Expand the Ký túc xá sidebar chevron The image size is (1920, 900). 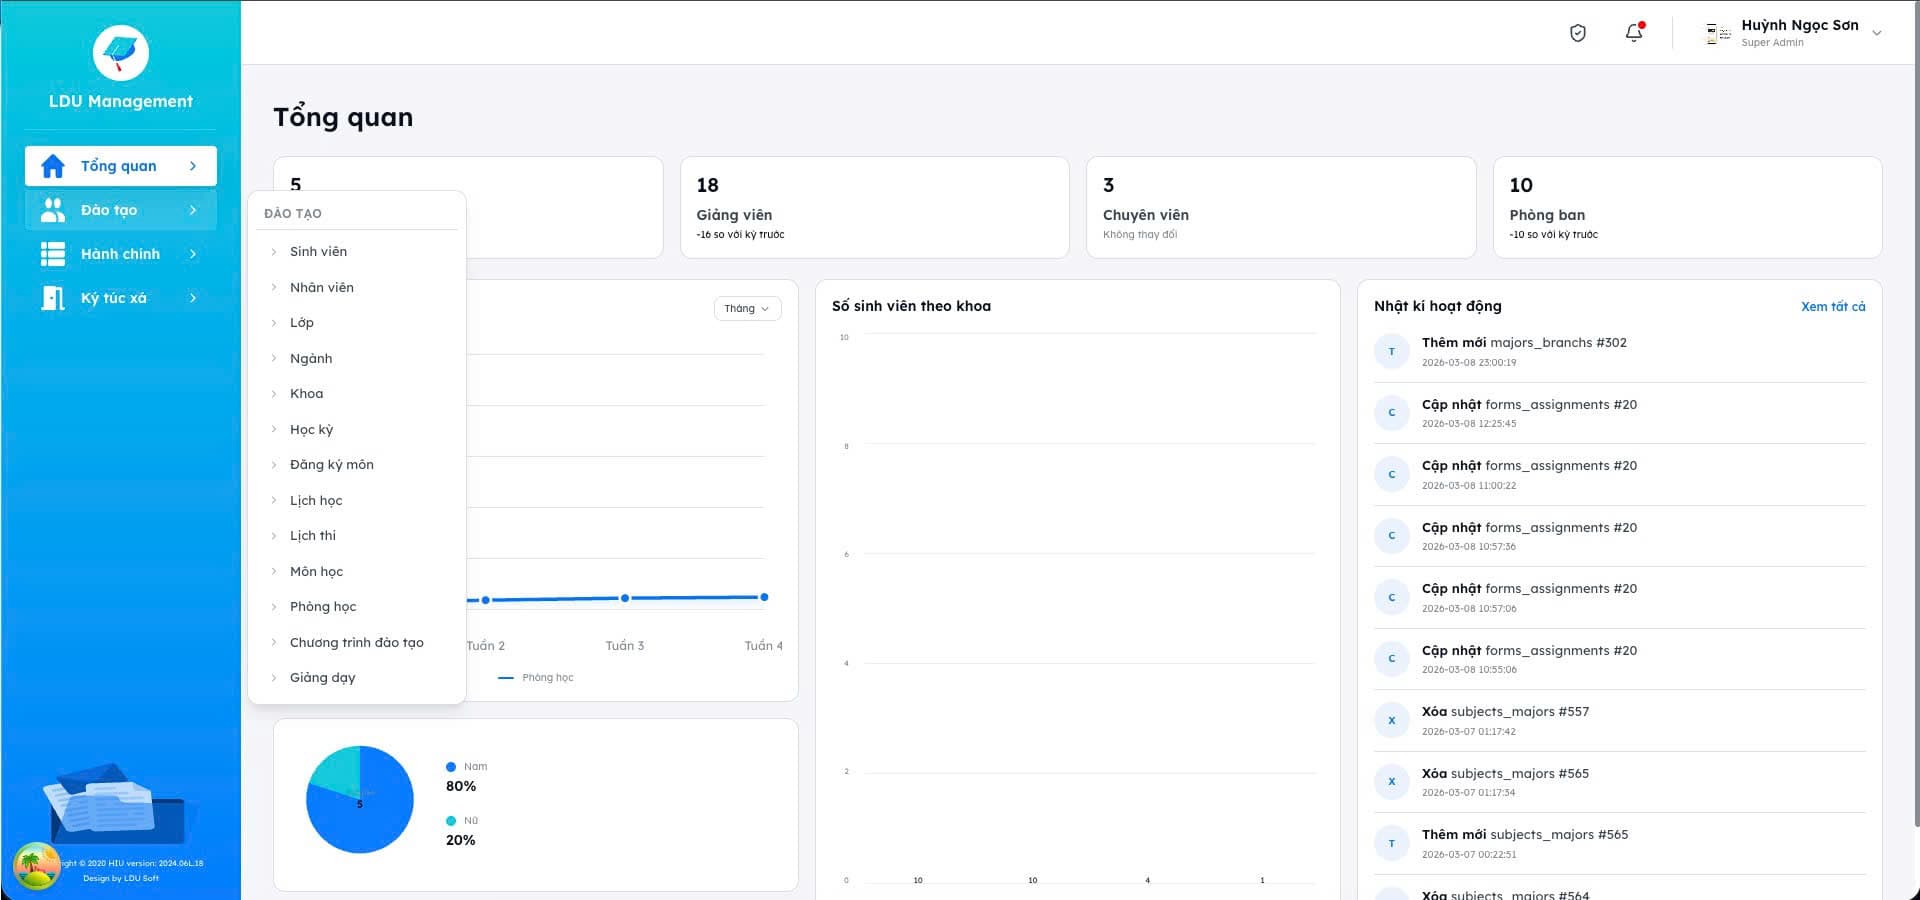tap(193, 298)
